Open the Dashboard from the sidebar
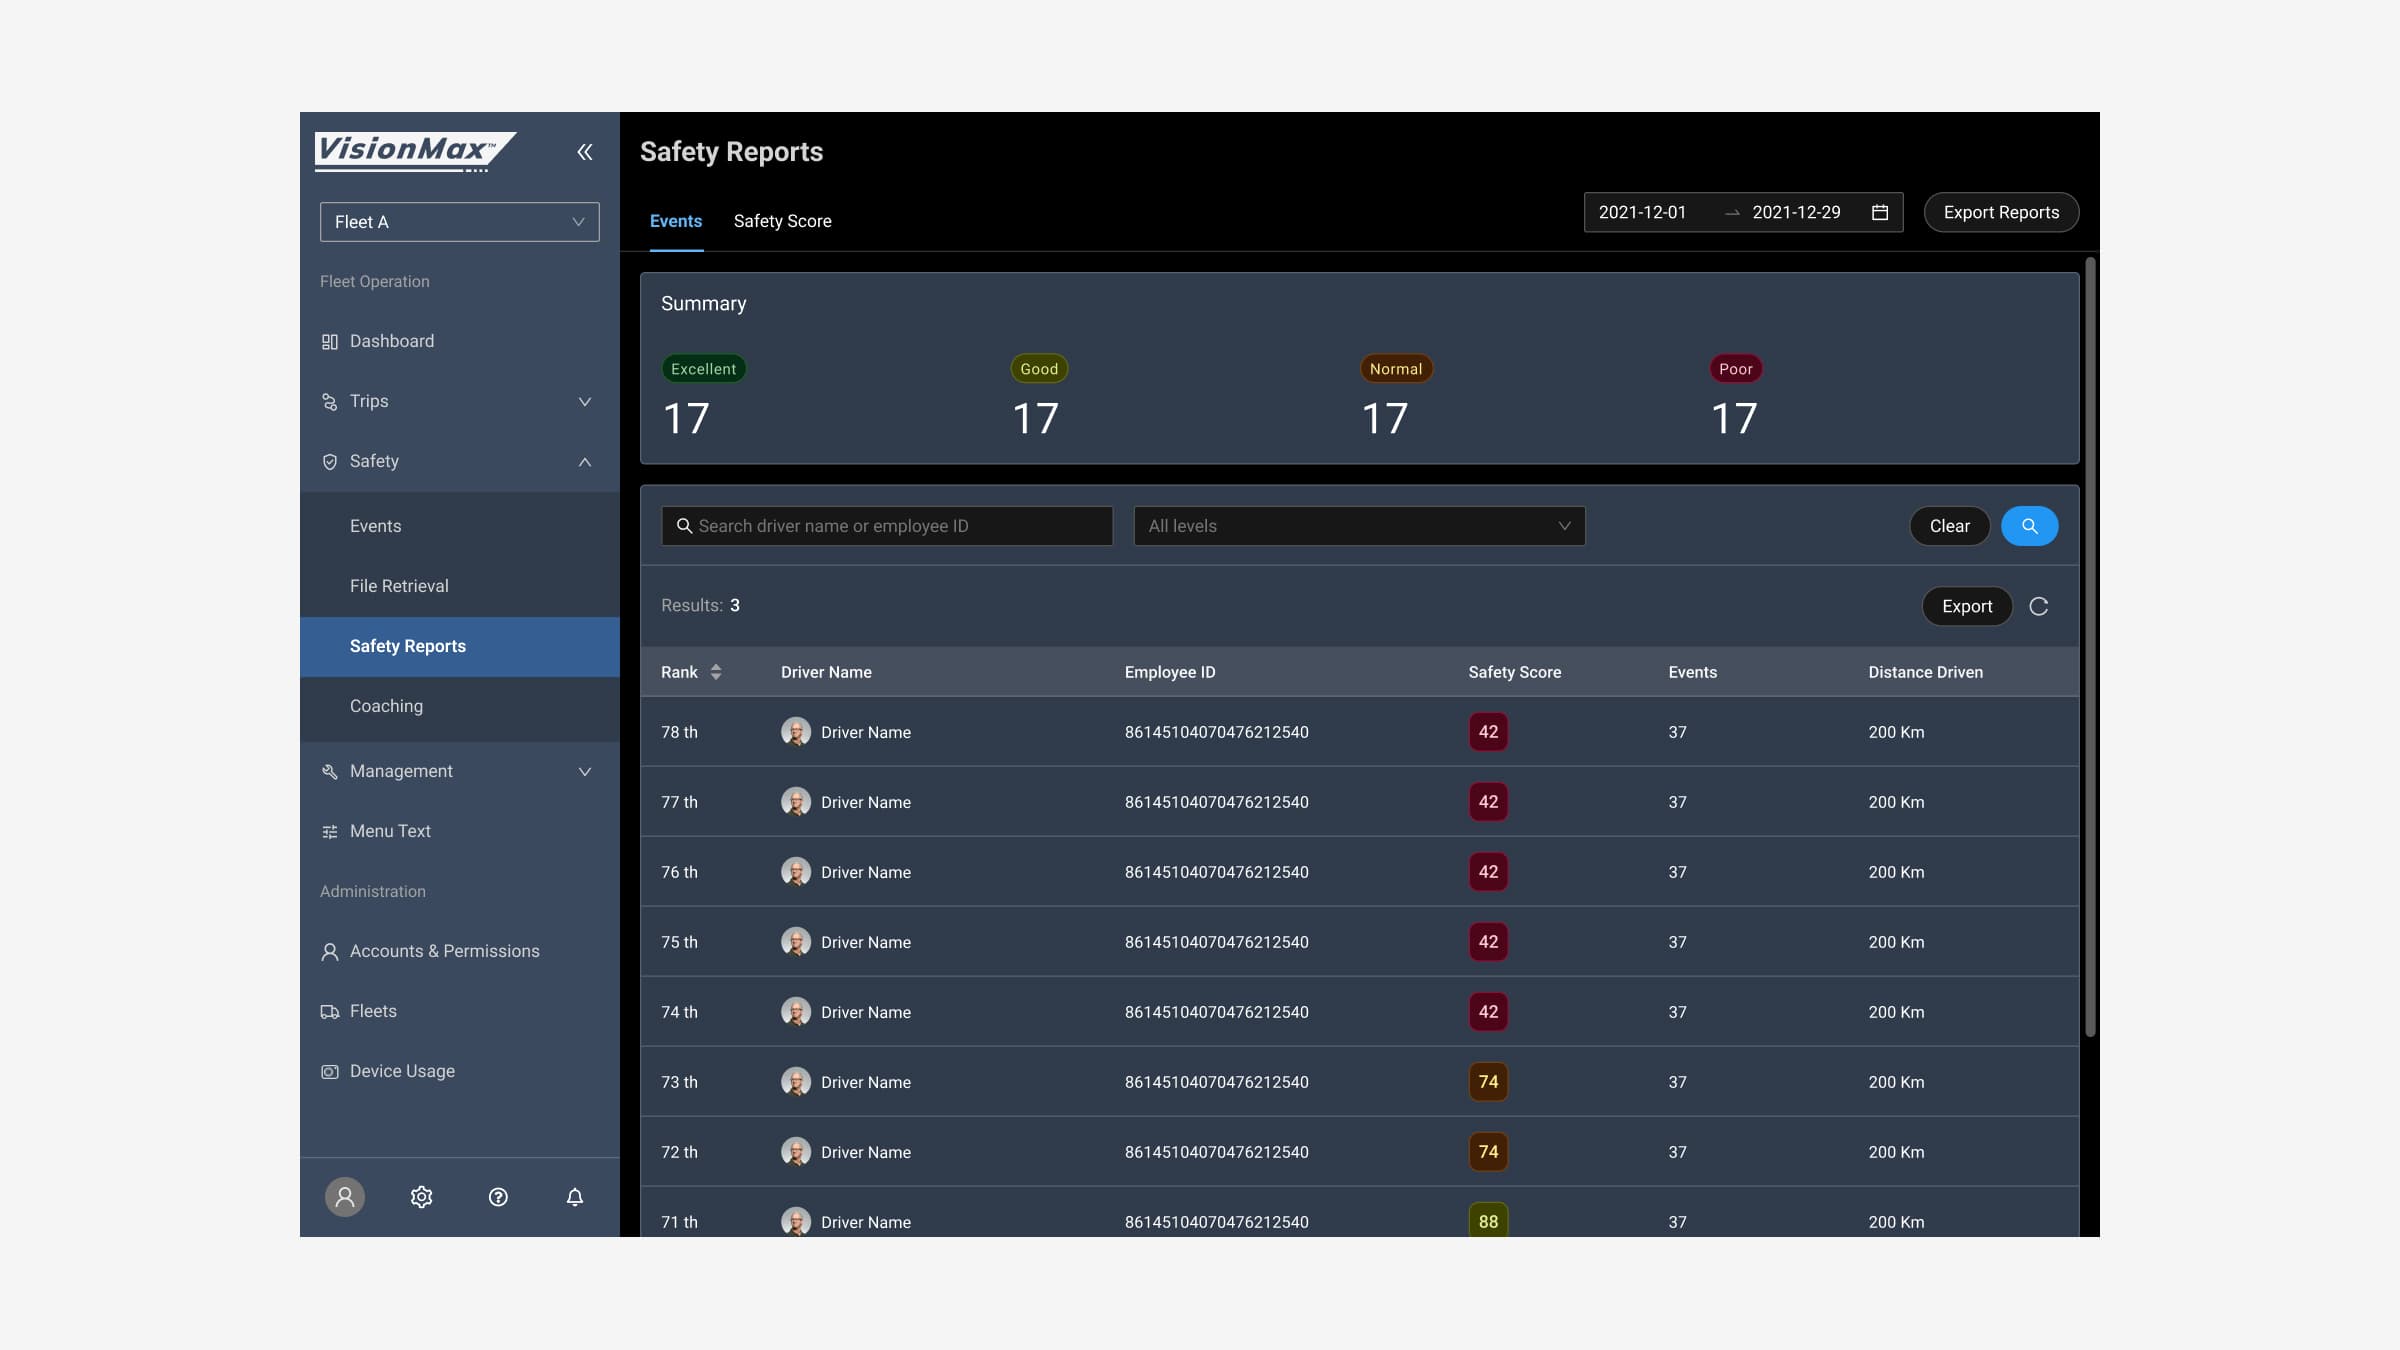This screenshot has width=2400, height=1350. pyautogui.click(x=391, y=341)
